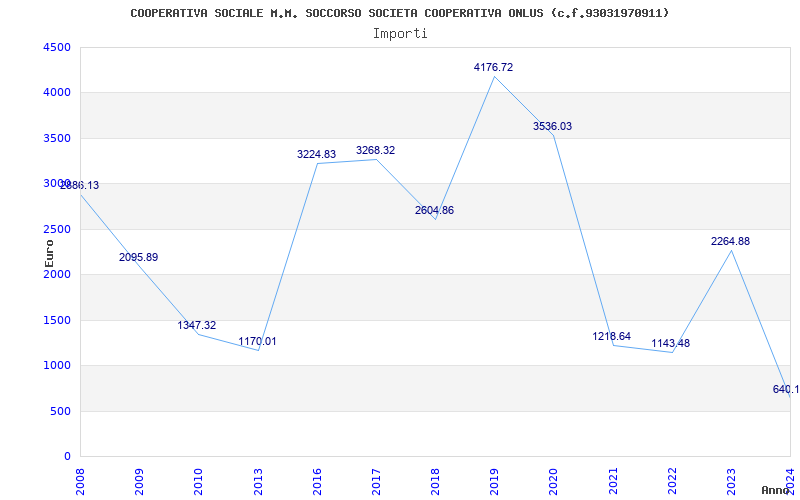Viewport: 800px width, 500px height.
Task: Click the 2886.13 data label
Action: 80,186
